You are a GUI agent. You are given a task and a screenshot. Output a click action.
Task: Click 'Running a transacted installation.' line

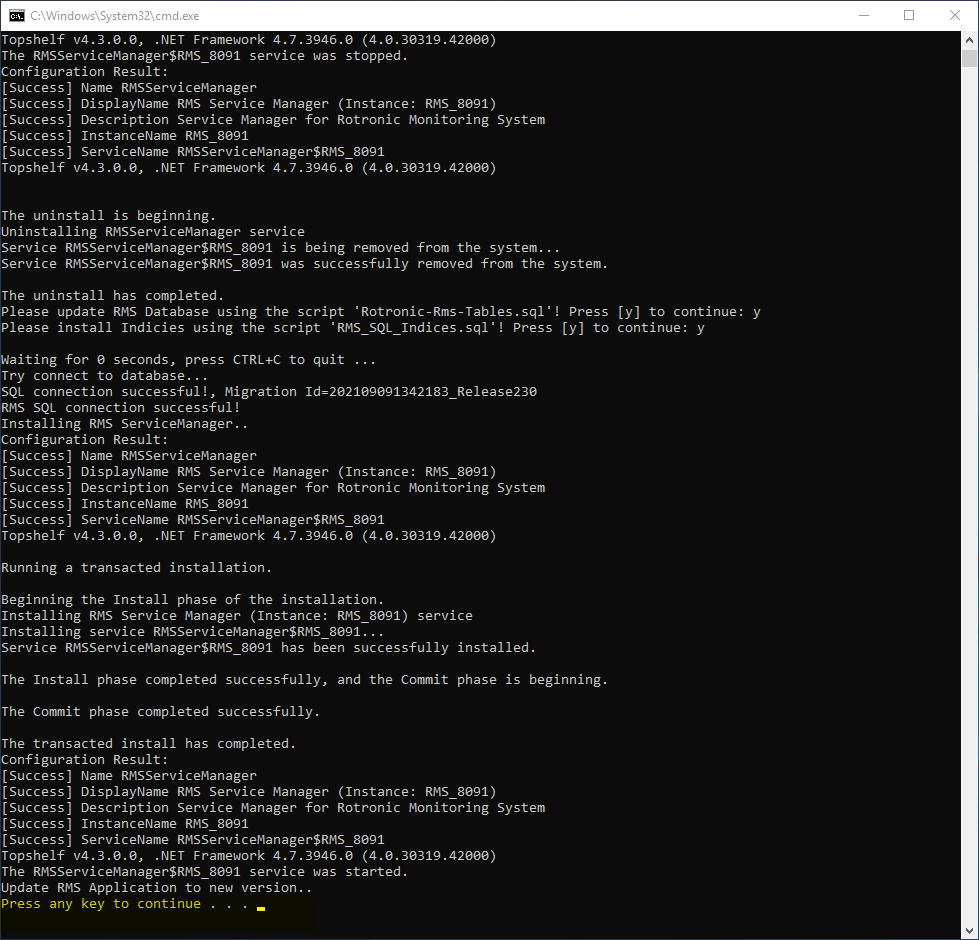click(x=136, y=568)
